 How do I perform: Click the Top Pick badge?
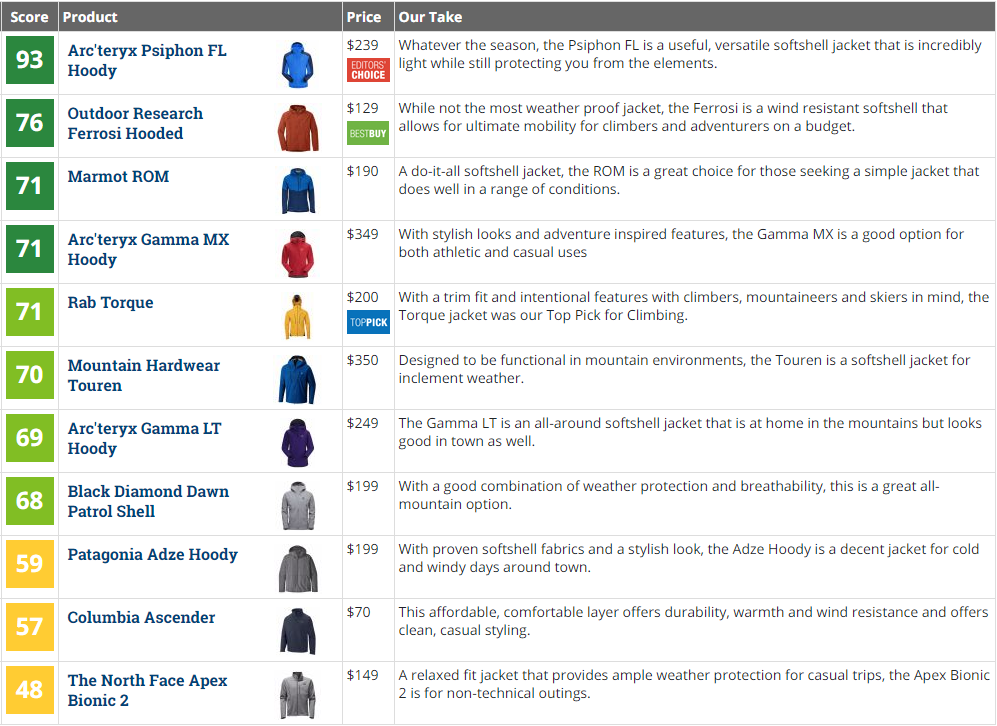(x=368, y=322)
